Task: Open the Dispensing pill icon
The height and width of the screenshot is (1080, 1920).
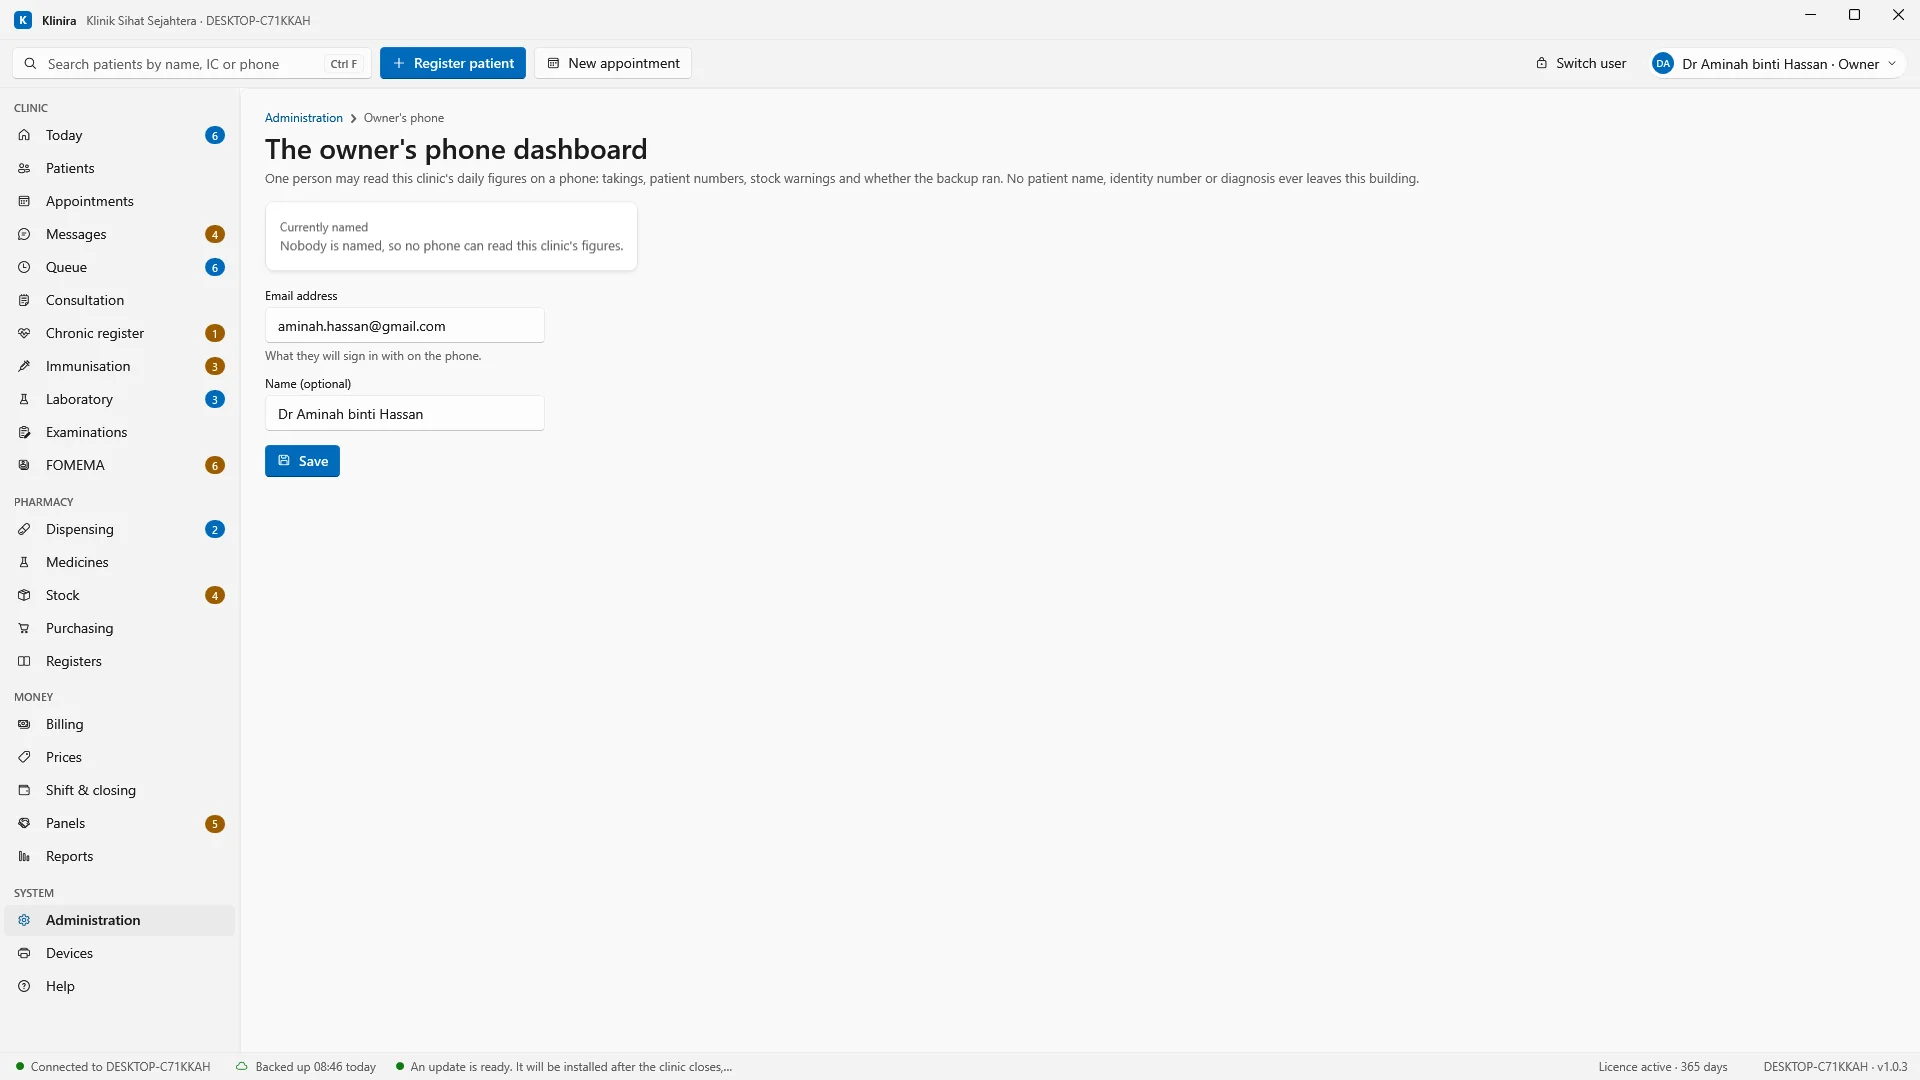Action: (24, 529)
